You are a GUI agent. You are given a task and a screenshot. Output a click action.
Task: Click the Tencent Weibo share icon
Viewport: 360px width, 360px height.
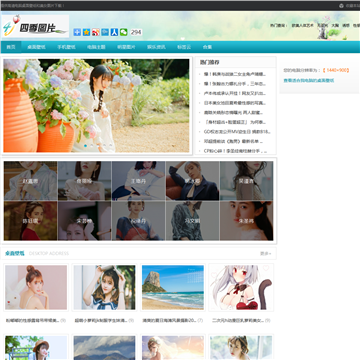pyautogui.click(x=105, y=32)
